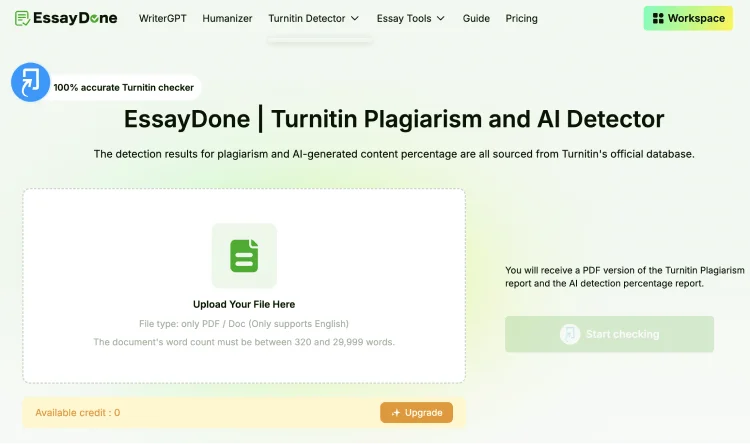
Task: Click the 'Available credit : 0' text
Action: (77, 412)
